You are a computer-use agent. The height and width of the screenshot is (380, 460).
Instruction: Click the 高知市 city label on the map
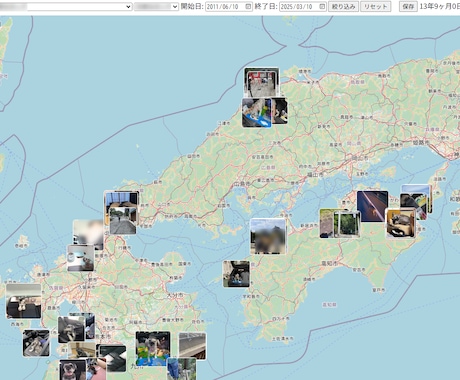click(x=330, y=263)
